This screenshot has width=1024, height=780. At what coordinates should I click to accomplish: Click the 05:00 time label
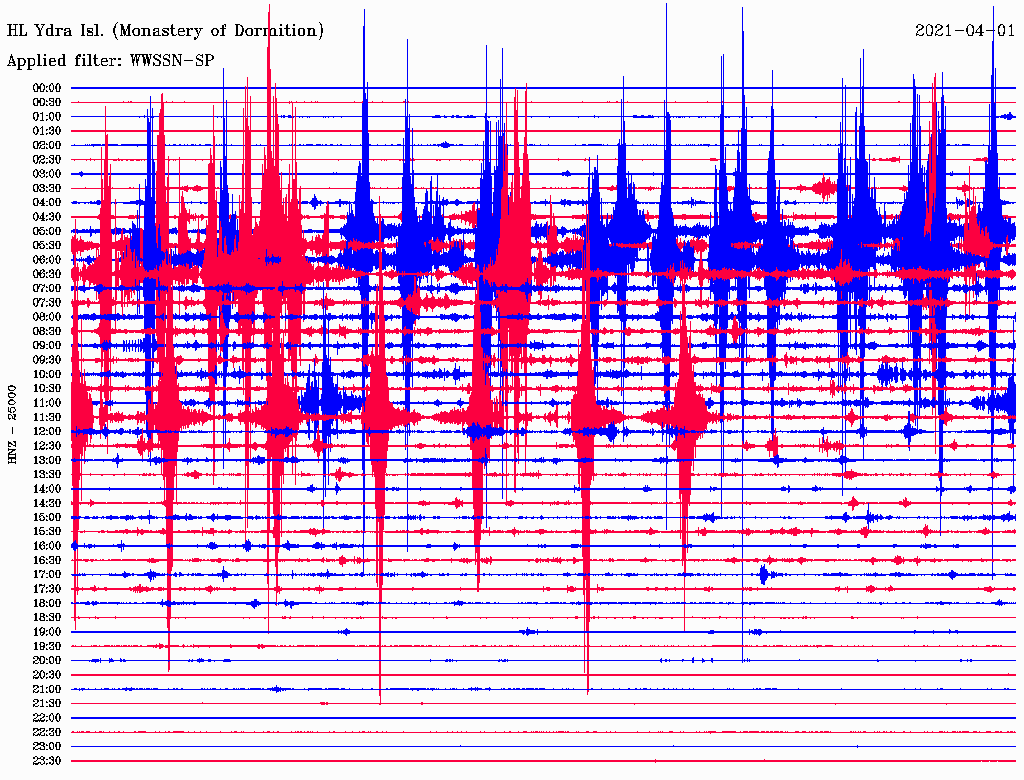click(47, 231)
